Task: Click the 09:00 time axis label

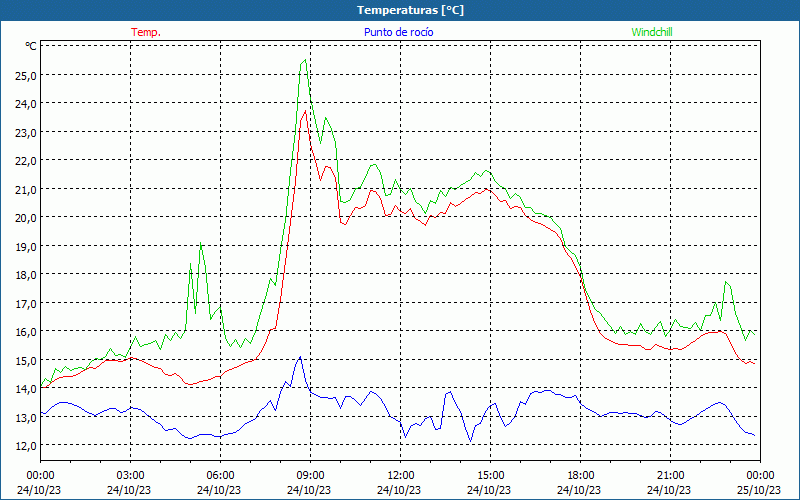Action: point(310,476)
